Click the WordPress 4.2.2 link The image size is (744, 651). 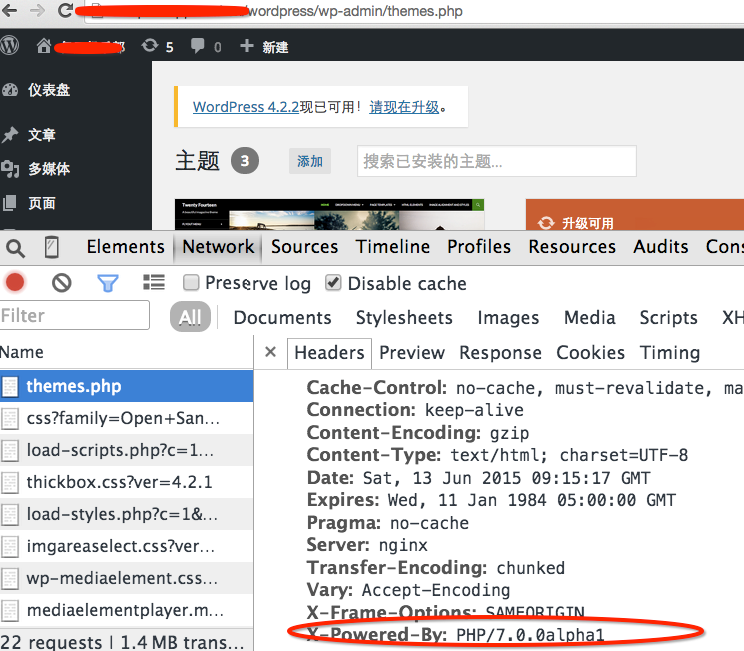pos(245,107)
